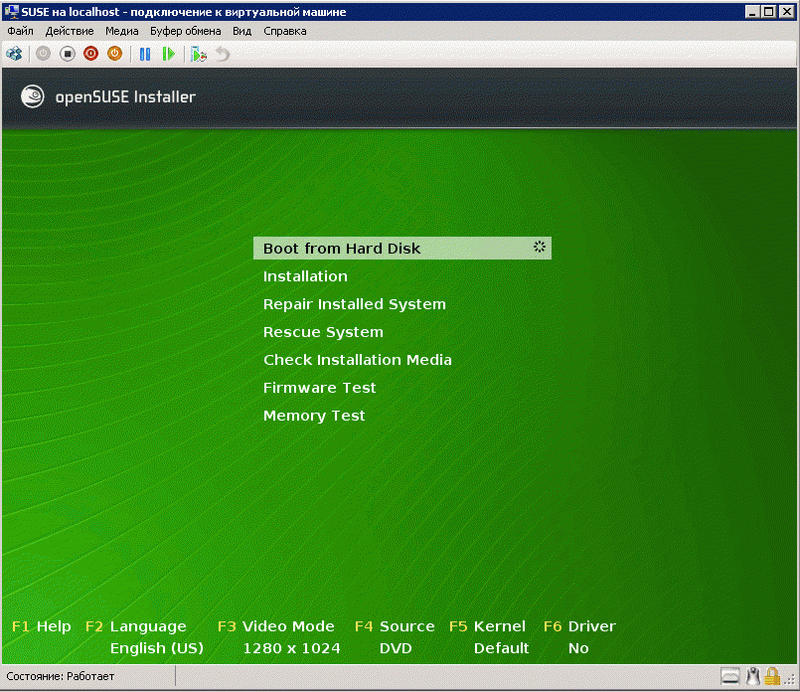This screenshot has width=800, height=692.
Task: Select the Installation boot option
Action: click(305, 276)
